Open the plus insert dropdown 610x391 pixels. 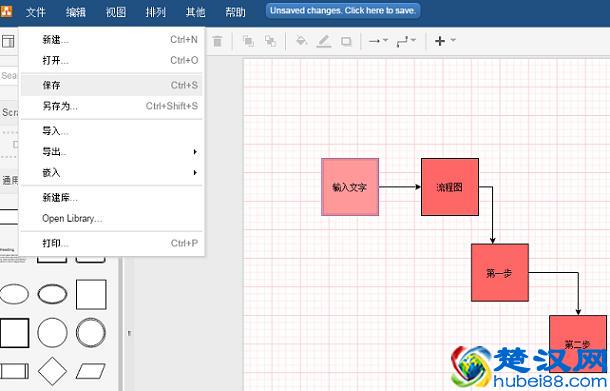(445, 41)
